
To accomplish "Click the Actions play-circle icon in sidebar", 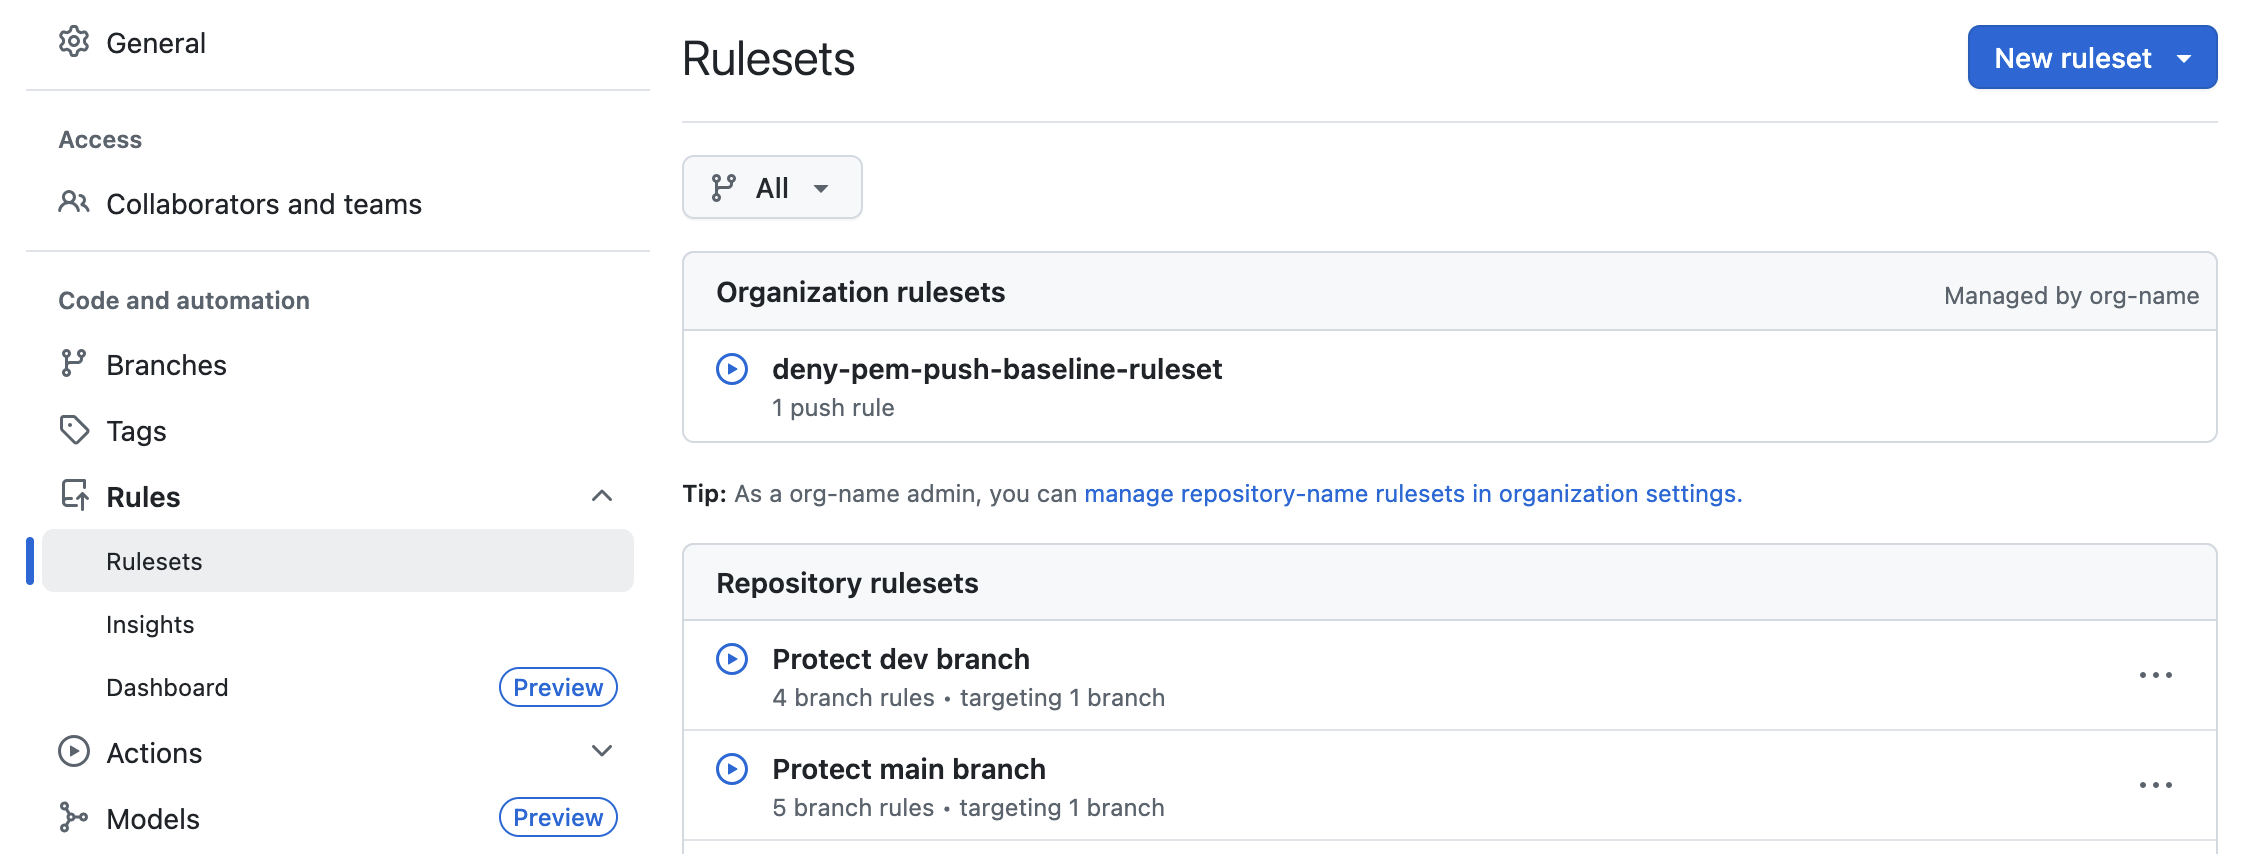I will coord(74,752).
